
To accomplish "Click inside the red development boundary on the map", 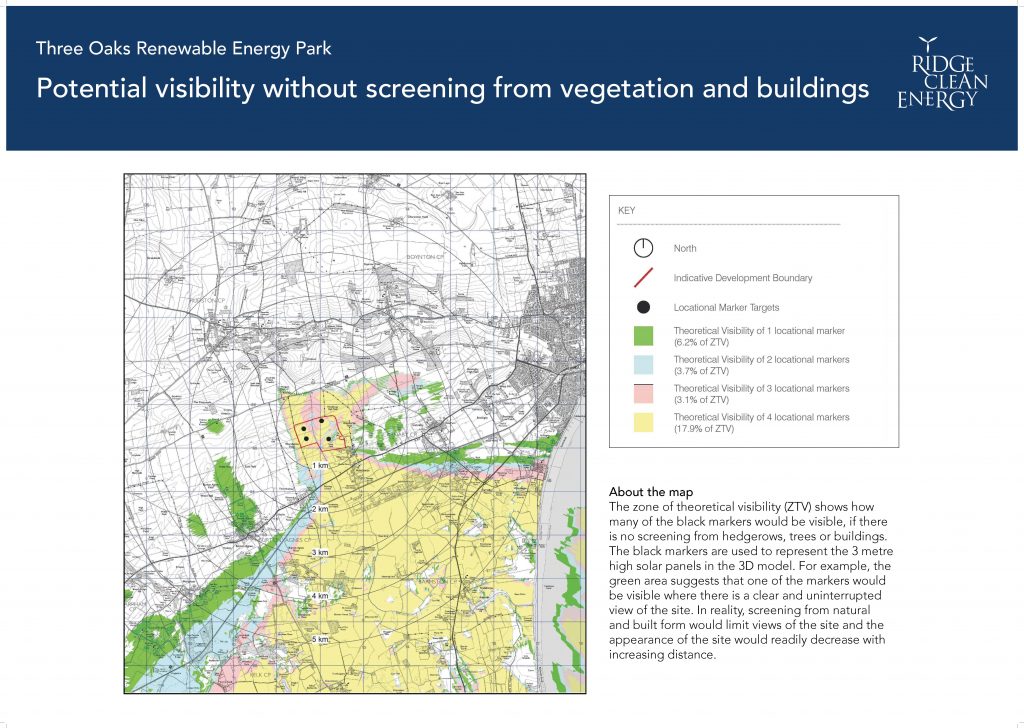I will pos(320,432).
